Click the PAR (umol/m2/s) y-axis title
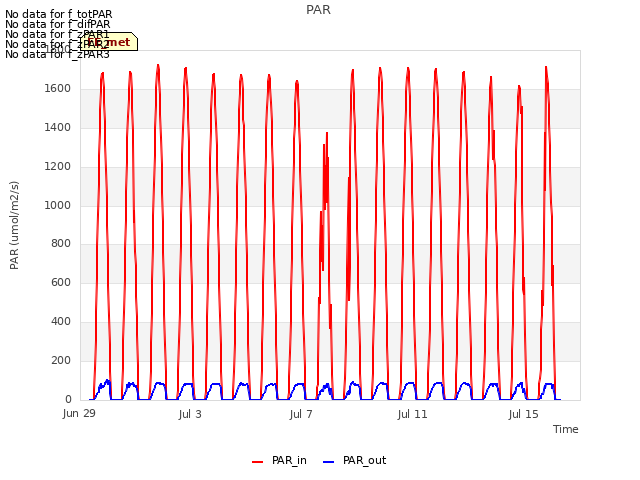This screenshot has width=640, height=480. tap(14, 225)
